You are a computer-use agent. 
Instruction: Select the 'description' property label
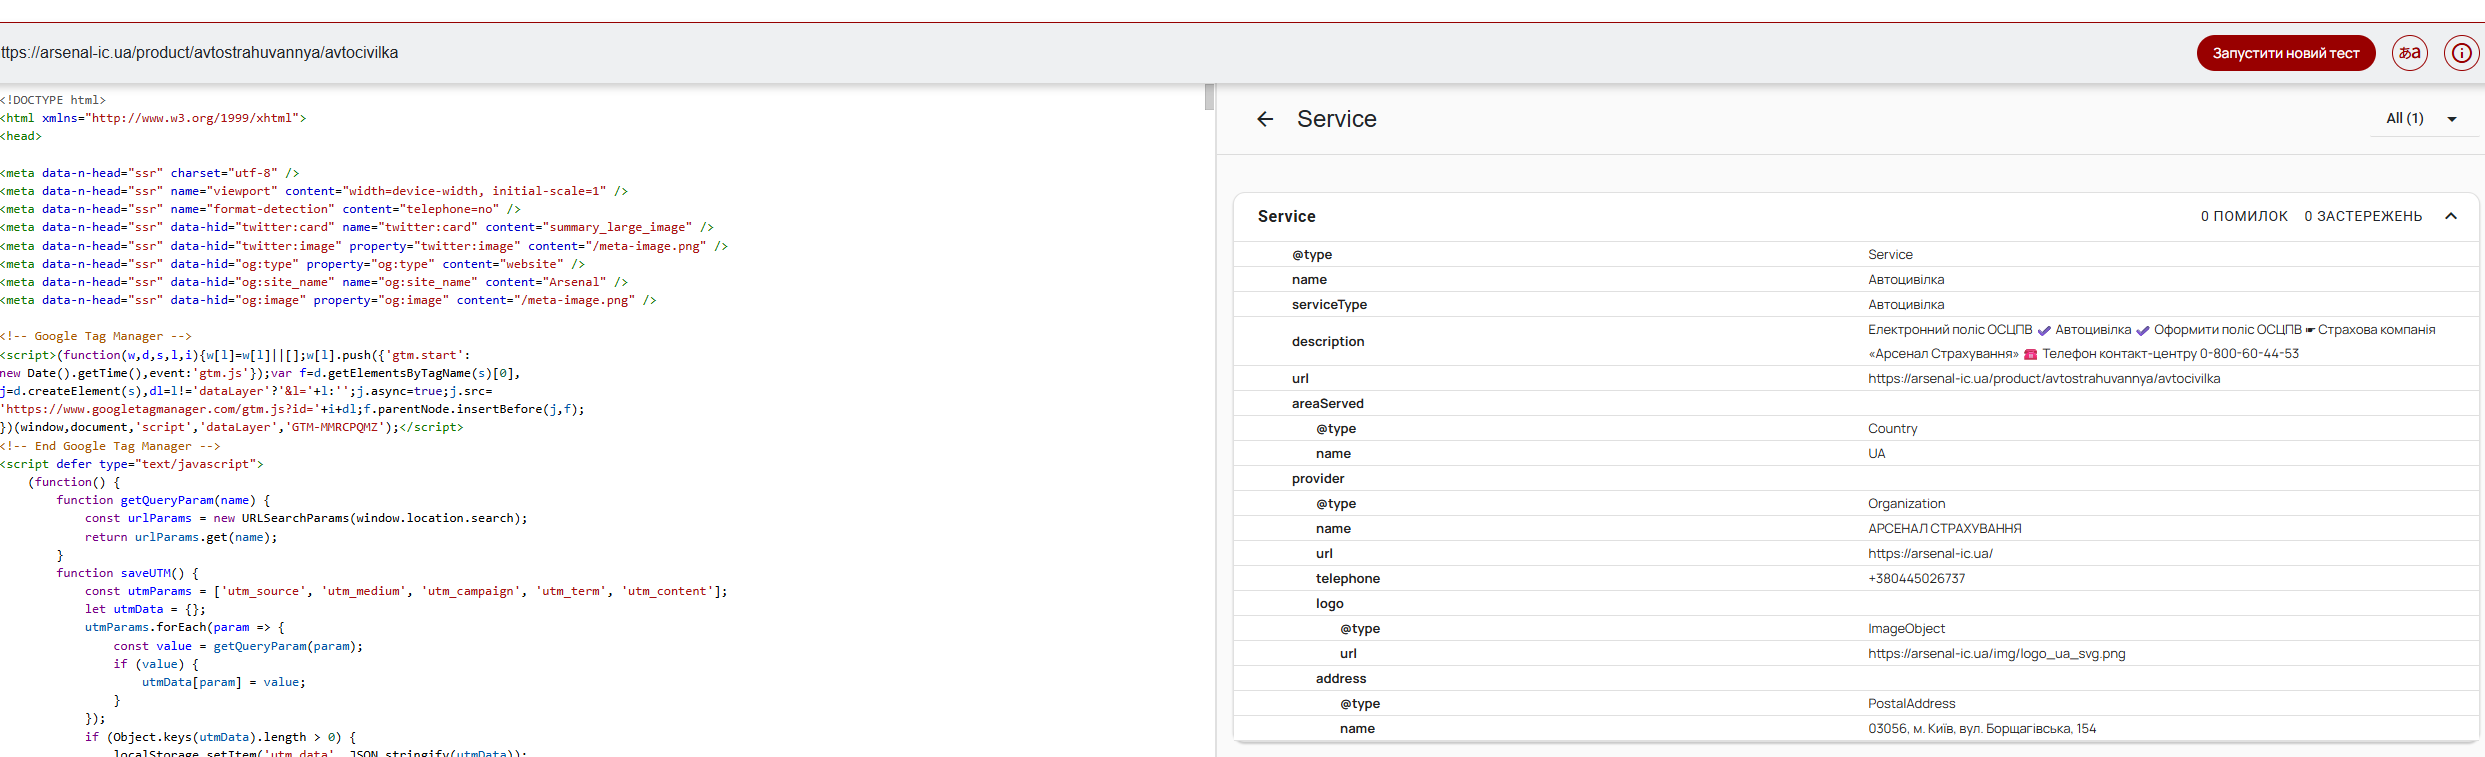(x=1328, y=342)
